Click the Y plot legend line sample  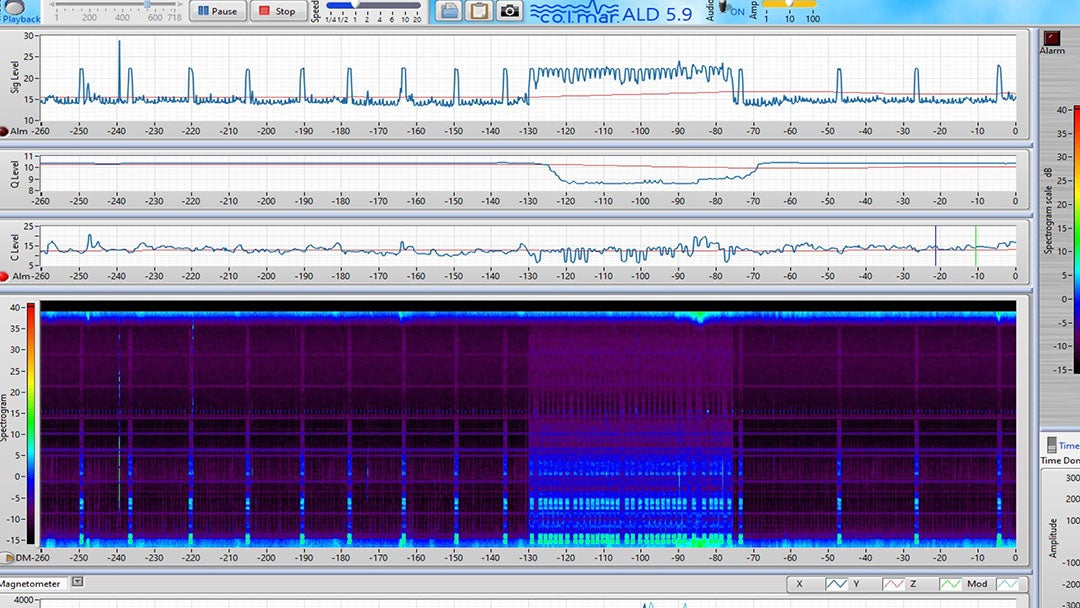click(893, 584)
